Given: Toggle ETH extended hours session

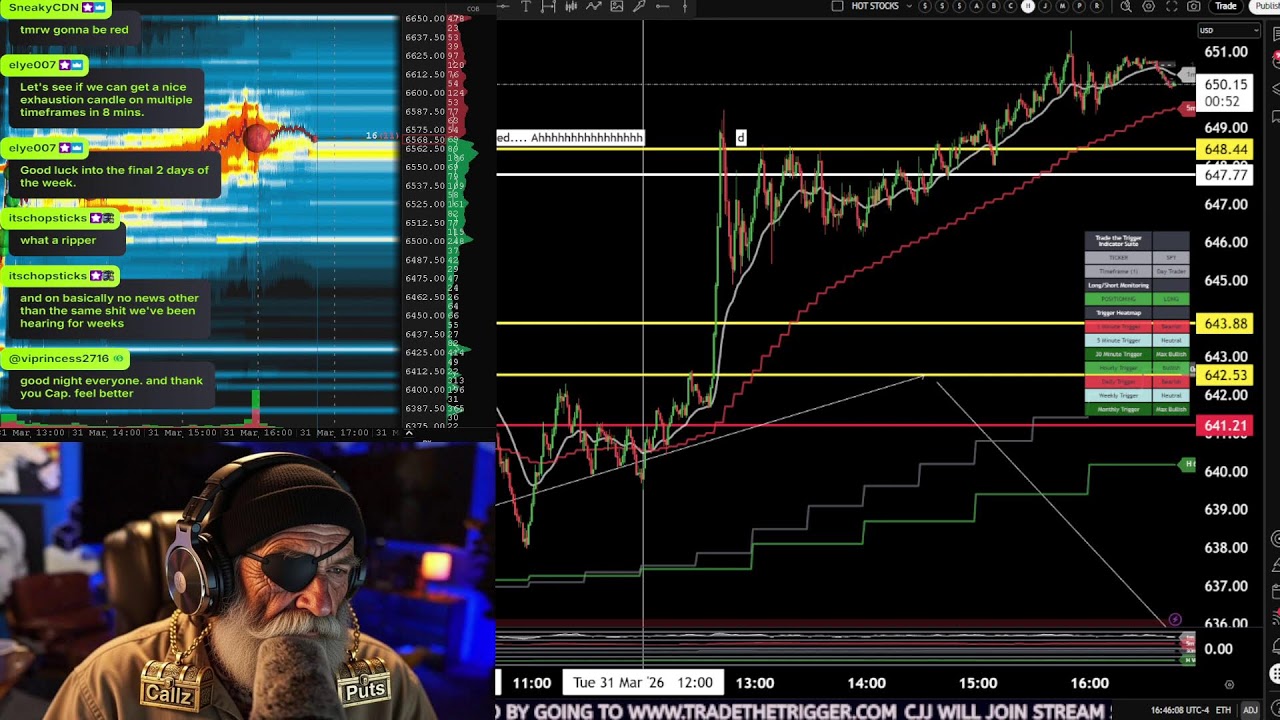Looking at the screenshot, I should pos(1223,710).
